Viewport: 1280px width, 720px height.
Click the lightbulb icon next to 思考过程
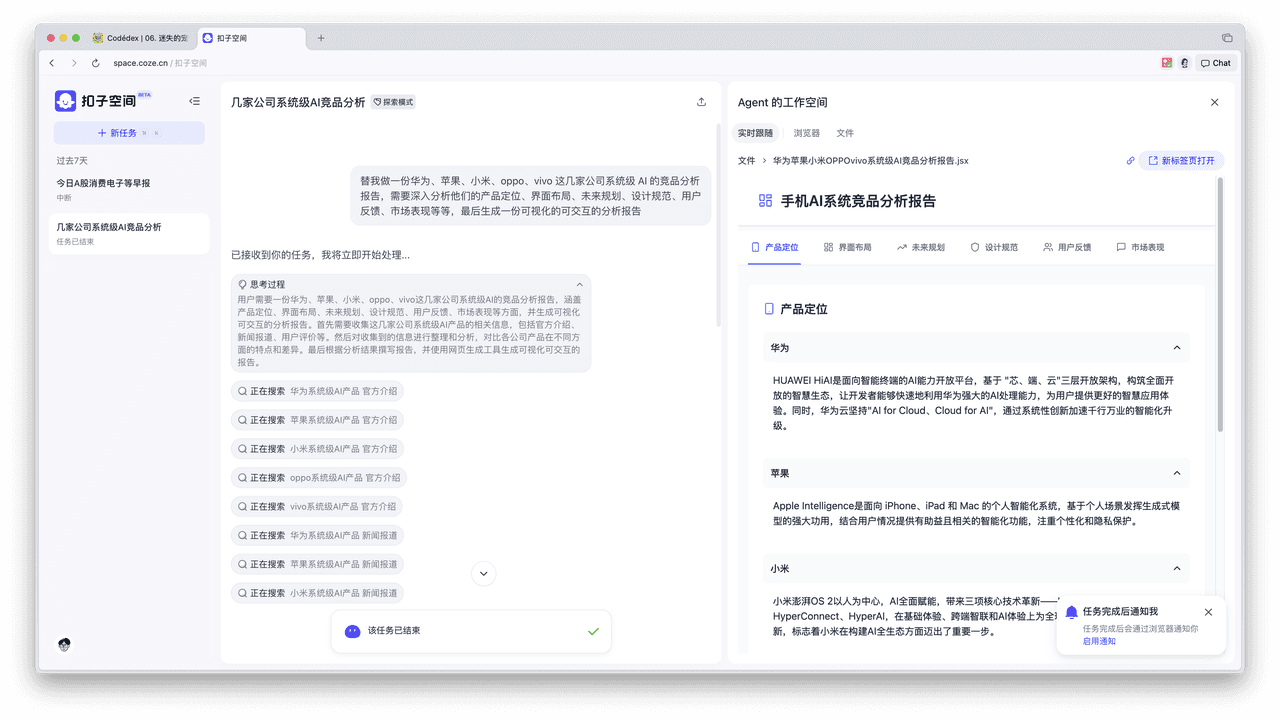pyautogui.click(x=243, y=285)
